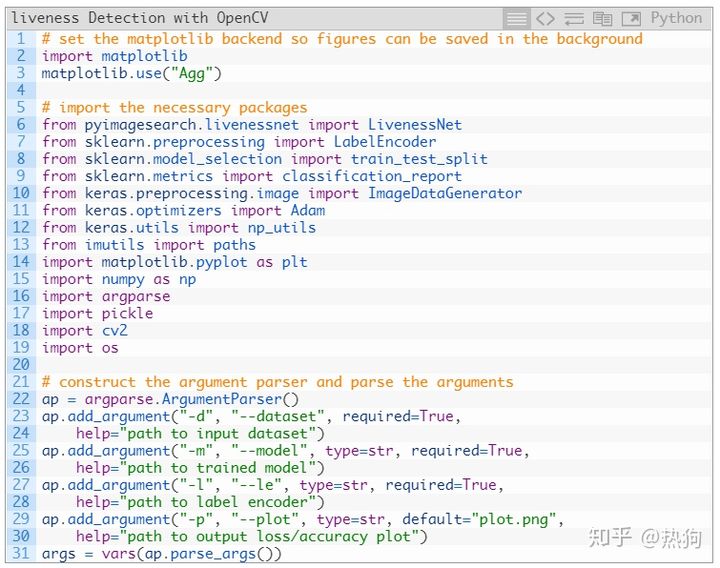Click the add_argument "--dataset" line
Image resolution: width=720 pixels, height=568 pixels.
252,416
